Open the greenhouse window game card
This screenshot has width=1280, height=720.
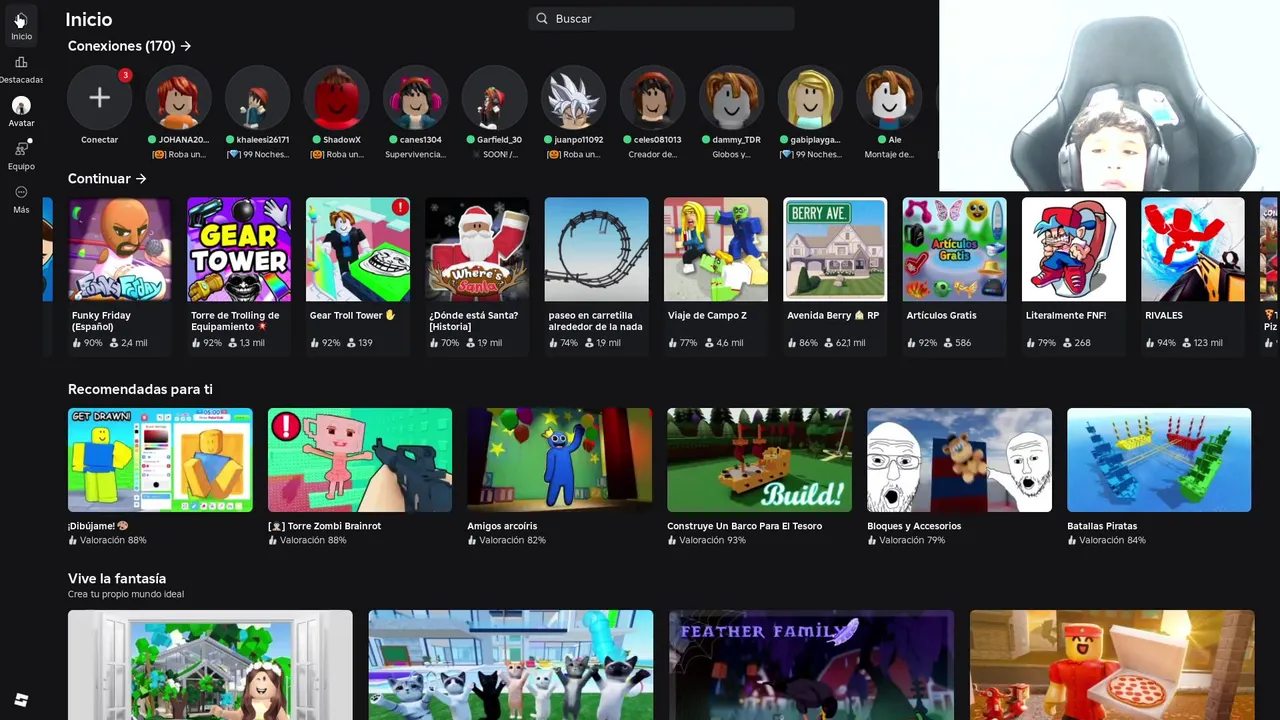pyautogui.click(x=210, y=665)
